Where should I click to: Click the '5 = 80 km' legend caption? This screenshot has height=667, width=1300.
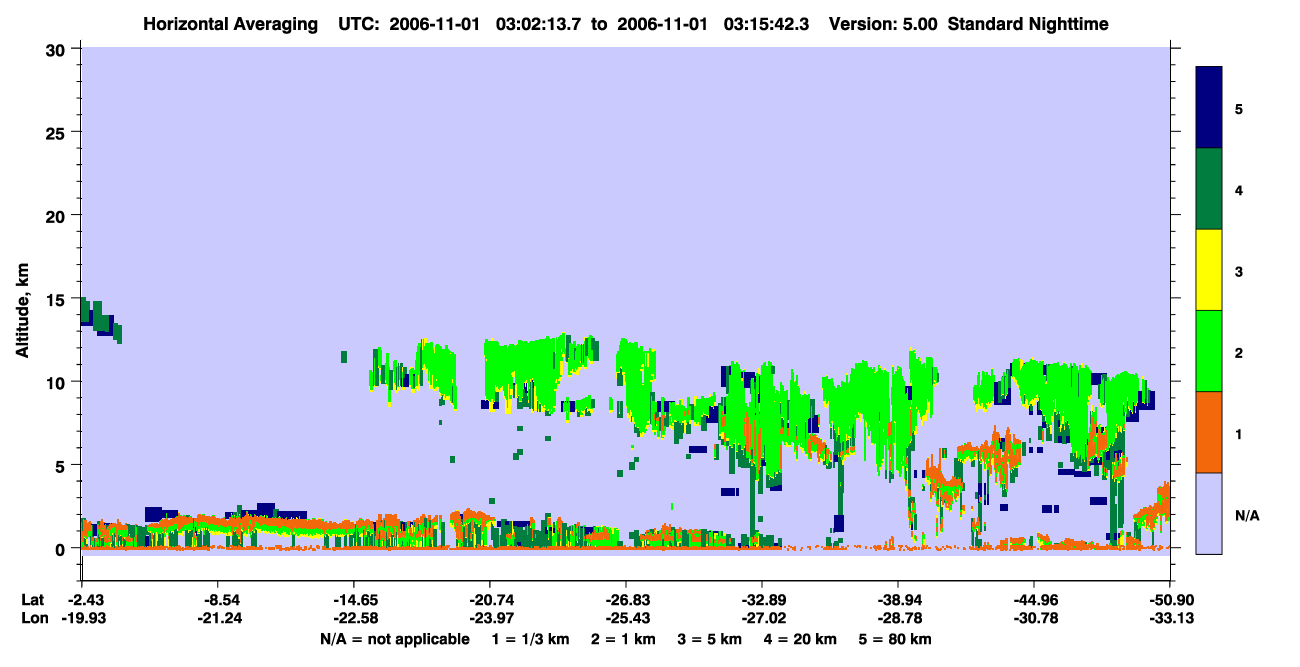[896, 639]
